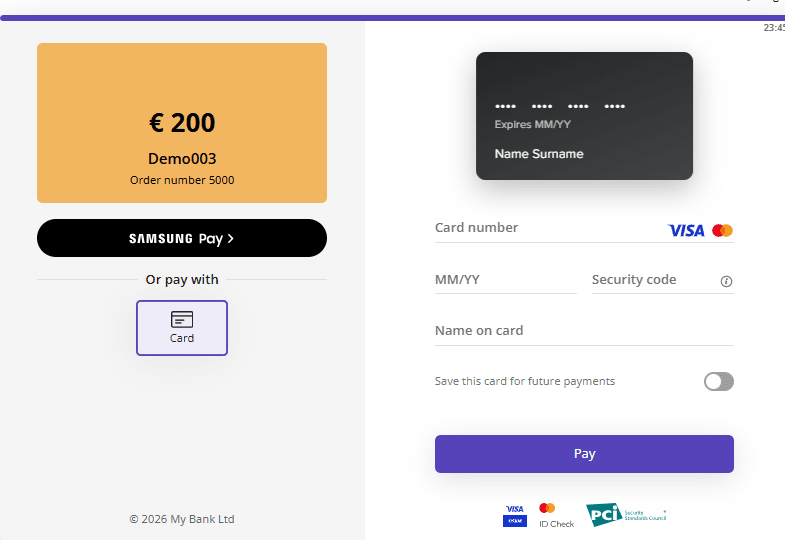This screenshot has width=785, height=540.
Task: Click the Card number input field
Action: (x=545, y=228)
